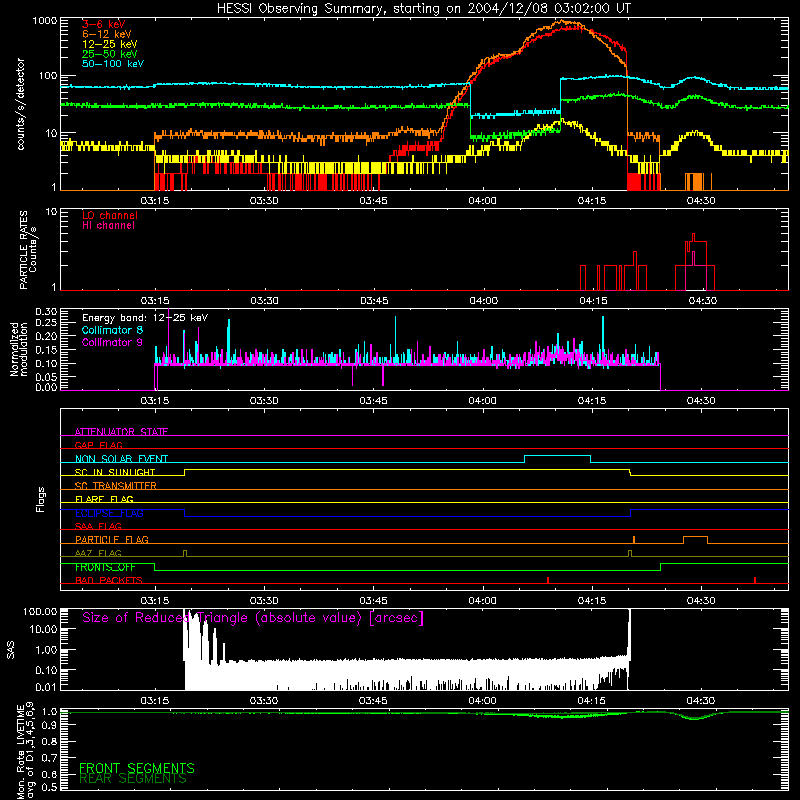
Task: Click the peak of the 6-12 keV curve
Action: point(561,21)
